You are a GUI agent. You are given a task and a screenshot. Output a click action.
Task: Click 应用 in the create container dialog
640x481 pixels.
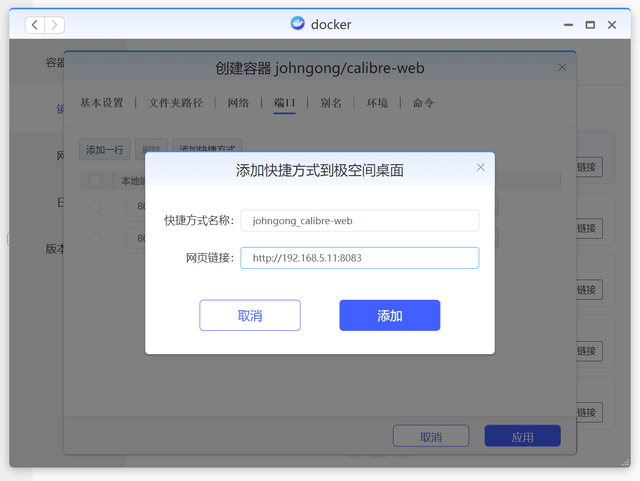[522, 437]
